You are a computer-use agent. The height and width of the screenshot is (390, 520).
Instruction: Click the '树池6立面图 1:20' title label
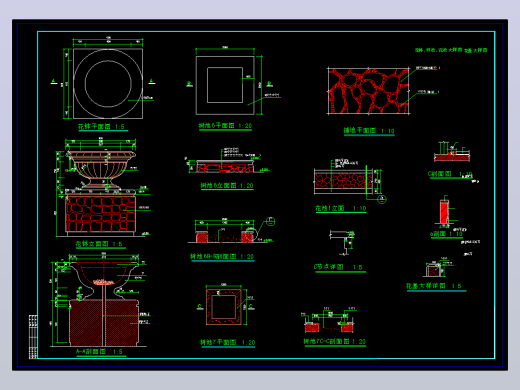point(227,185)
